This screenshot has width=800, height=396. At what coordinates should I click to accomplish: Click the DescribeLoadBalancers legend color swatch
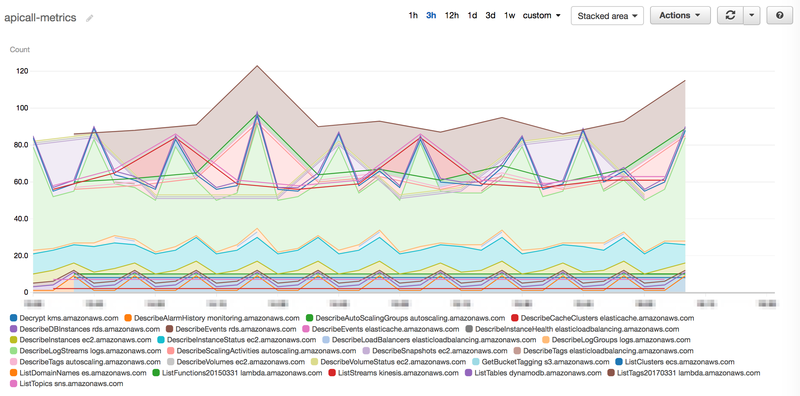point(326,340)
